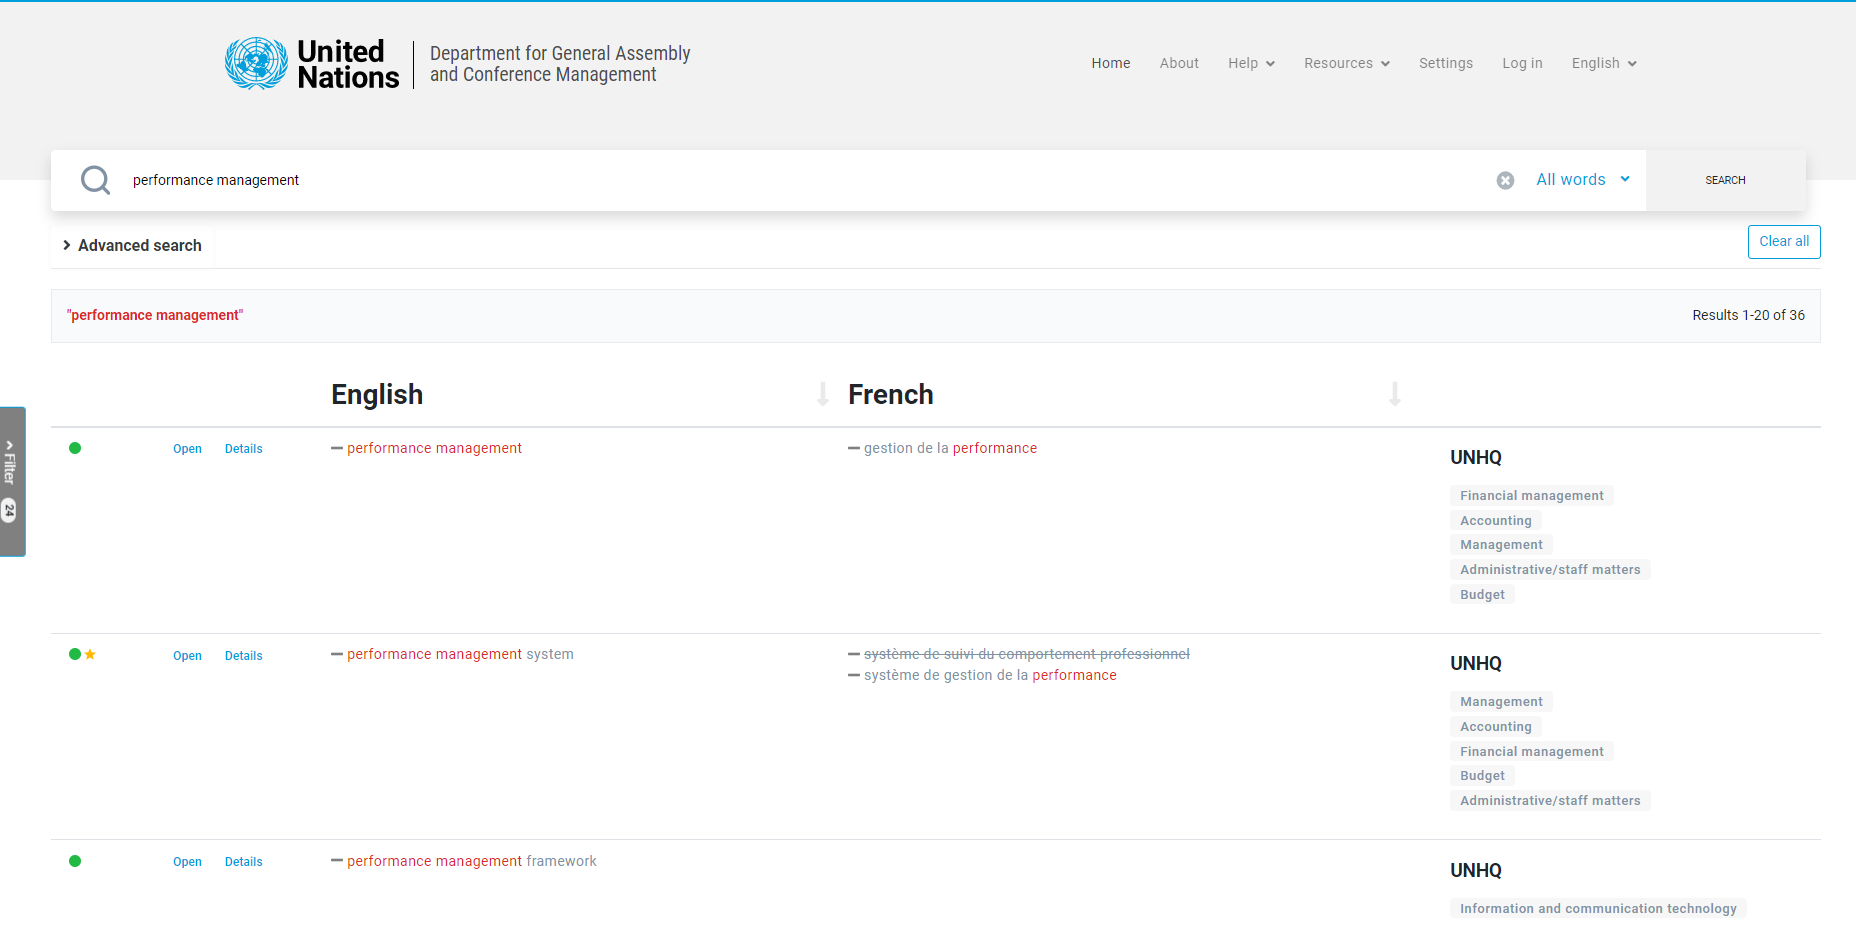1856x928 pixels.
Task: Go to the About page
Action: [1179, 63]
